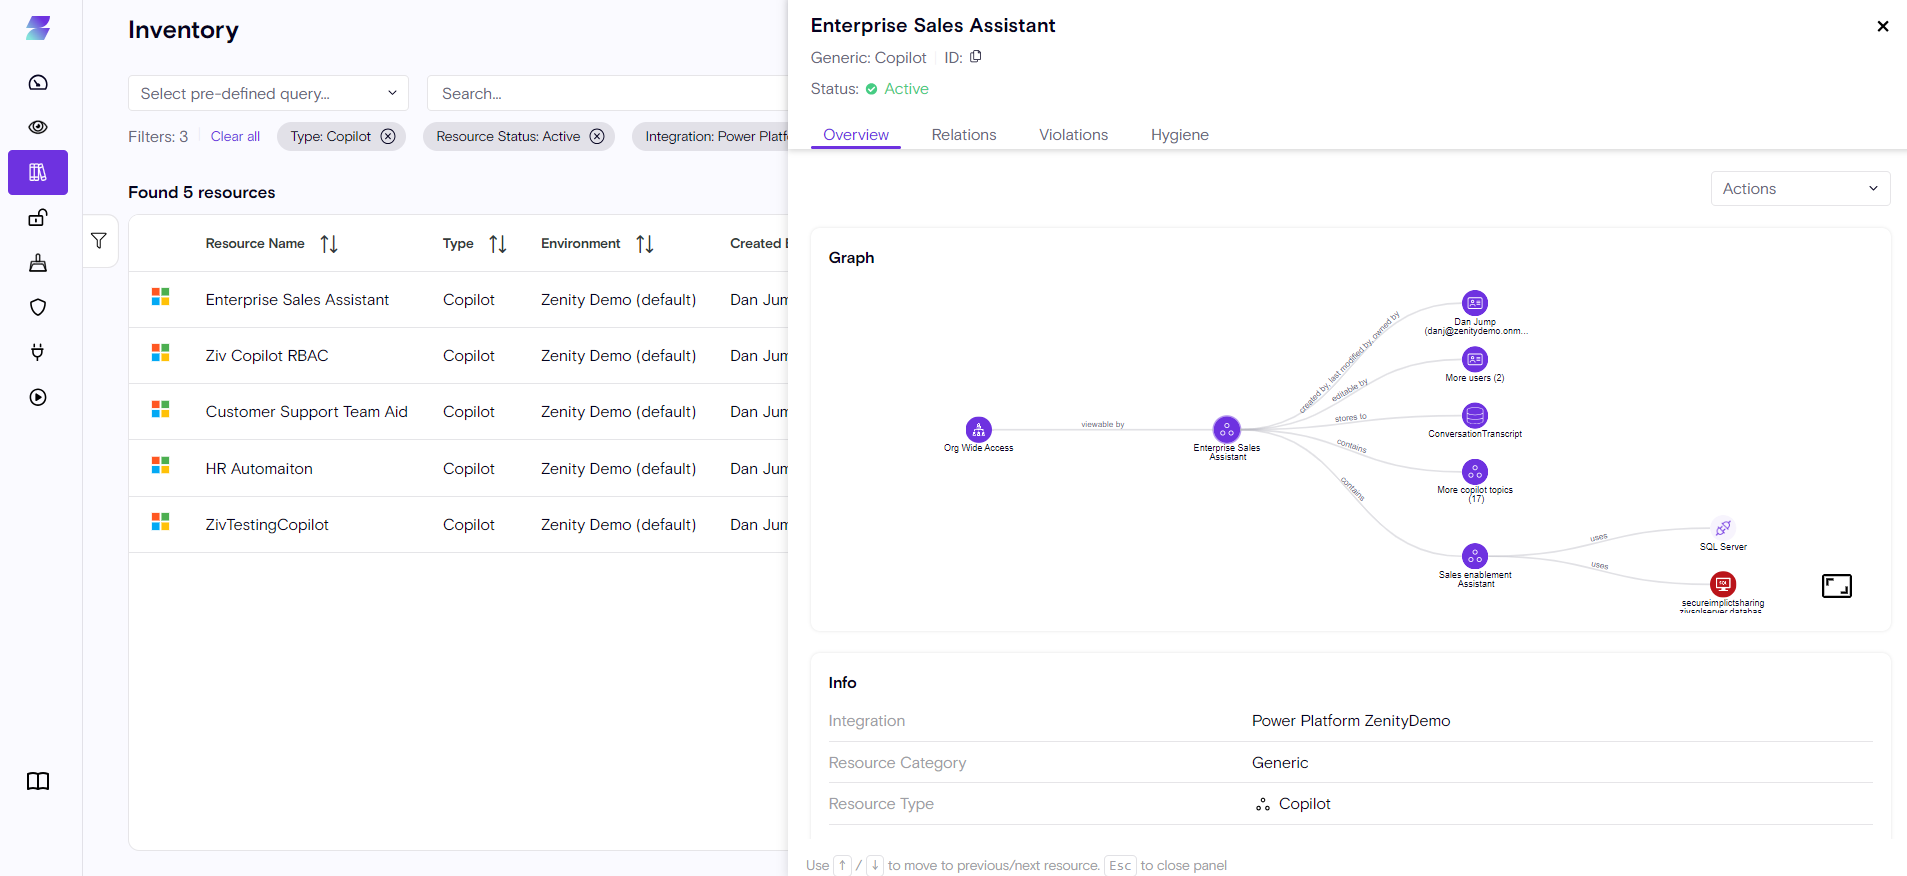Screen dimensions: 1907x876
Task: Select the Ziv Copilot RBAC row
Action: pos(267,356)
